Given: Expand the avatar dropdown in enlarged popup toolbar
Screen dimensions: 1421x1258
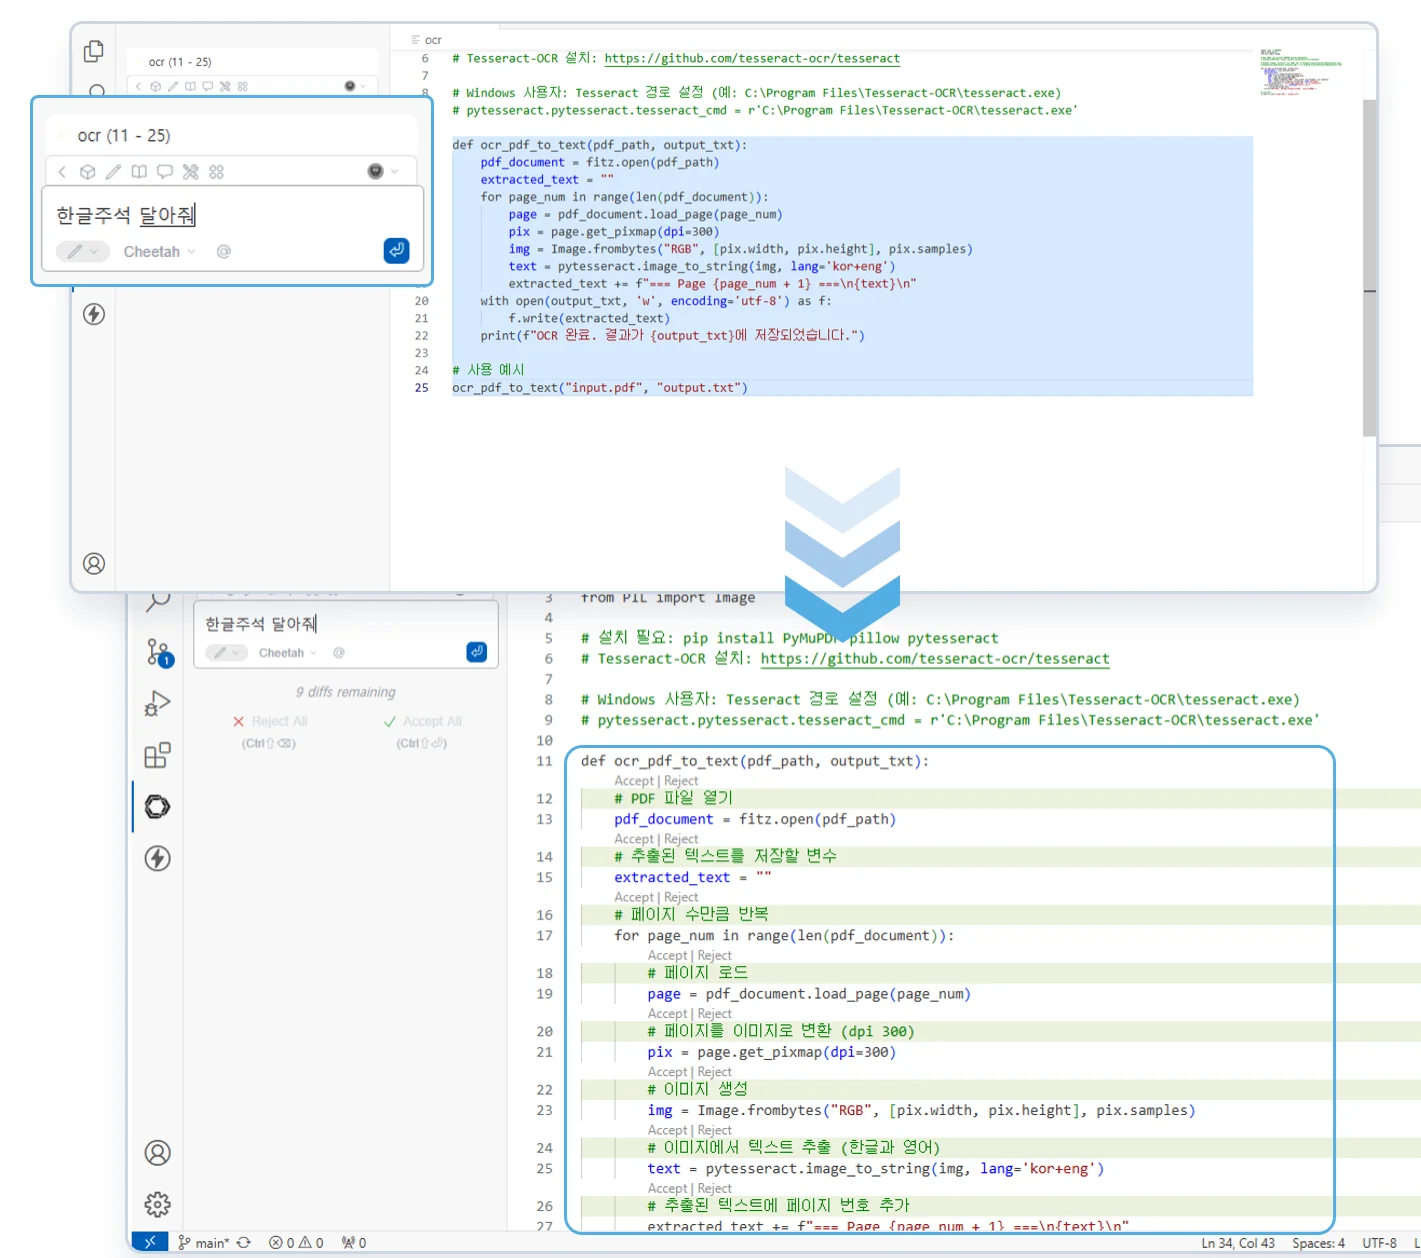Looking at the screenshot, I should [383, 172].
